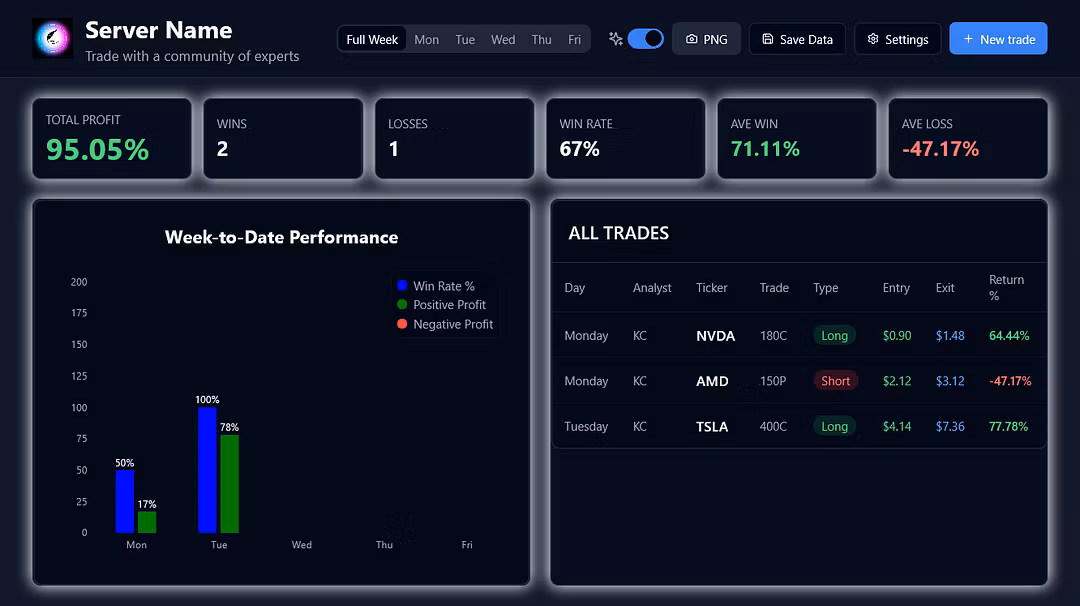Show Friday trades via Fri tab
Viewport: 1080px width, 606px height.
click(x=574, y=40)
